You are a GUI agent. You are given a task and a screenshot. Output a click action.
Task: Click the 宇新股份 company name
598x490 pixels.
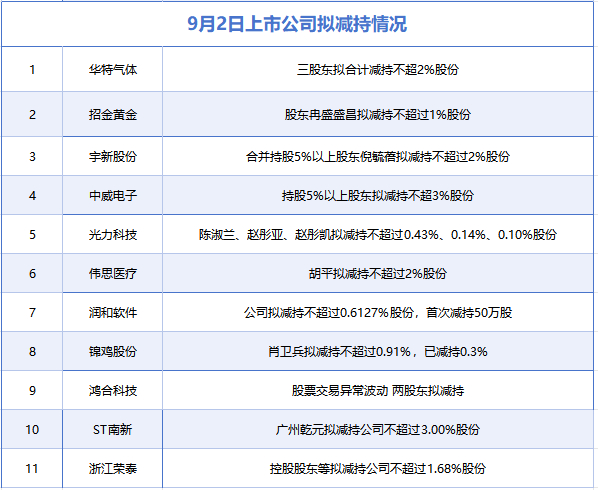[113, 156]
